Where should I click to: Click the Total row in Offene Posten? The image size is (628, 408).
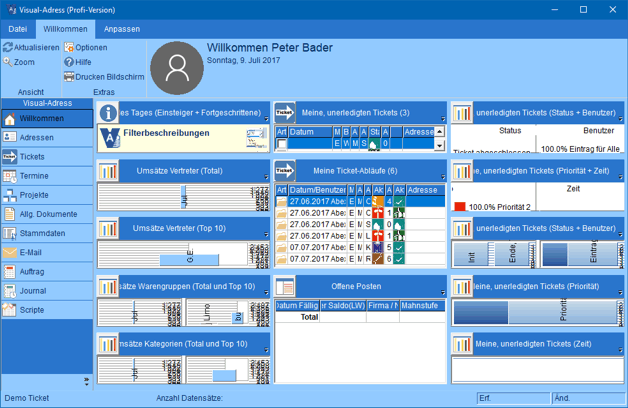(x=360, y=317)
